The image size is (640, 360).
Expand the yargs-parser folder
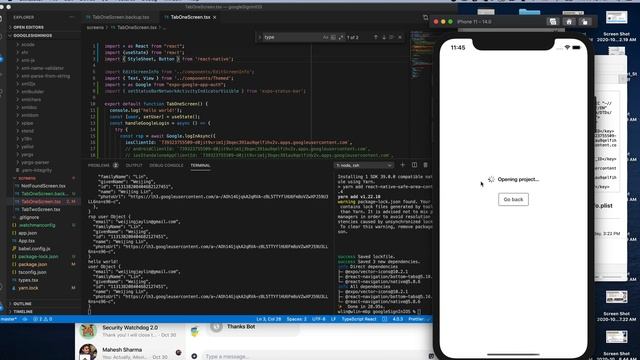36,162
